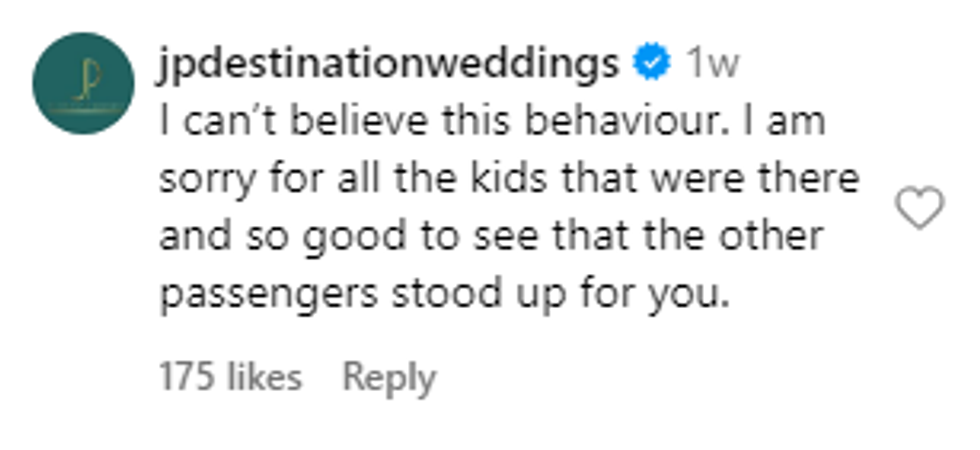980x450 pixels.
Task: Like the comment with the heart icon
Action: (x=918, y=209)
